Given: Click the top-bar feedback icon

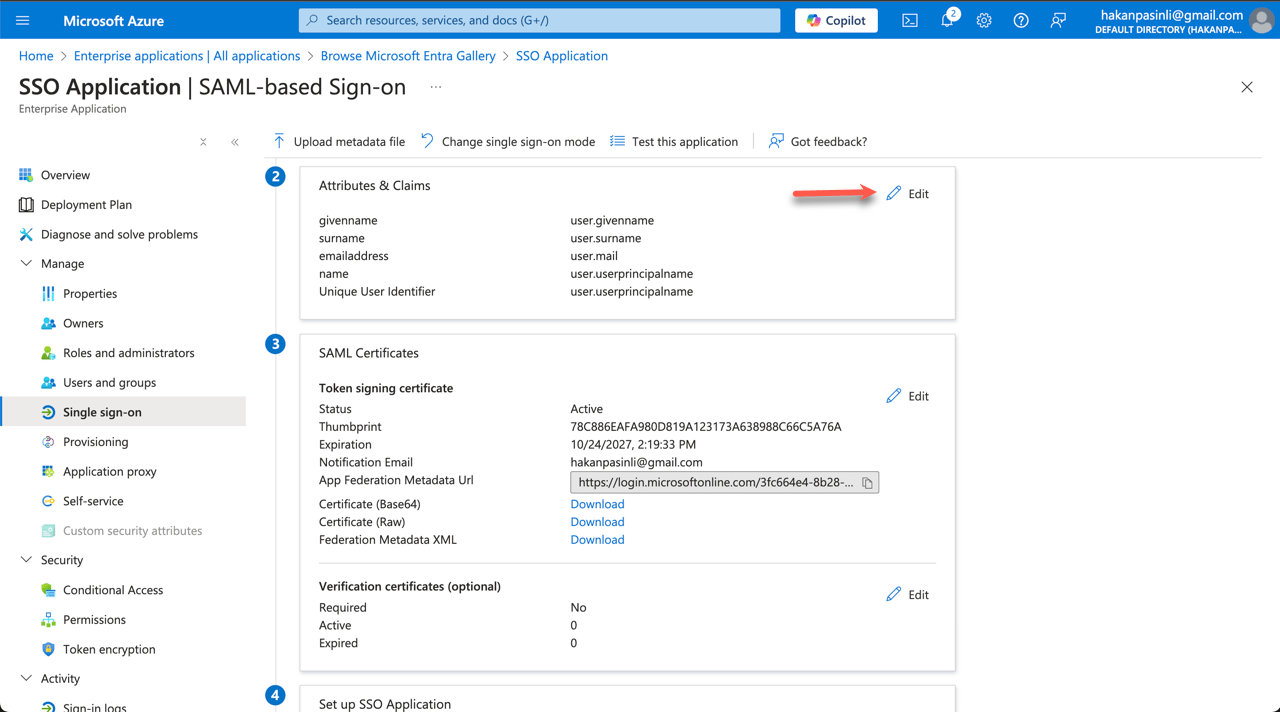Looking at the screenshot, I should [1058, 20].
